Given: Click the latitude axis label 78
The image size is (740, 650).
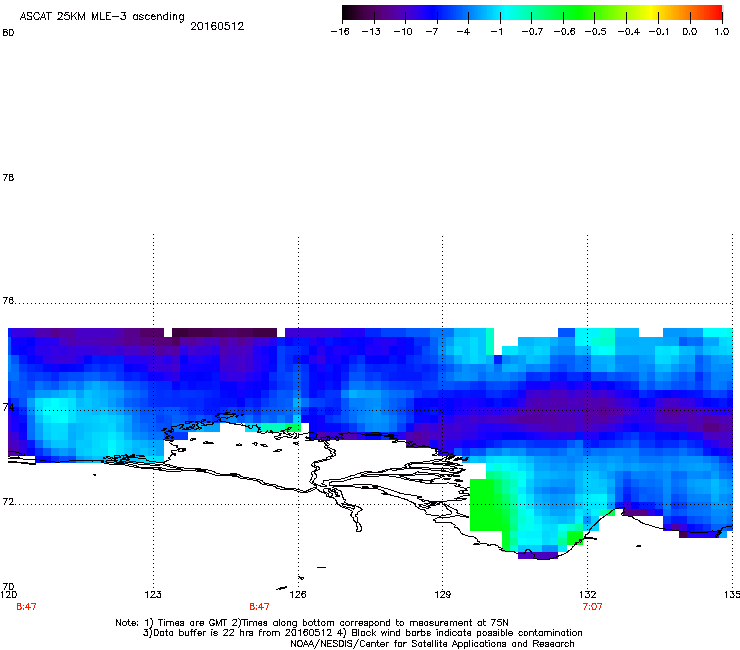Looking at the screenshot, I should point(8,177).
